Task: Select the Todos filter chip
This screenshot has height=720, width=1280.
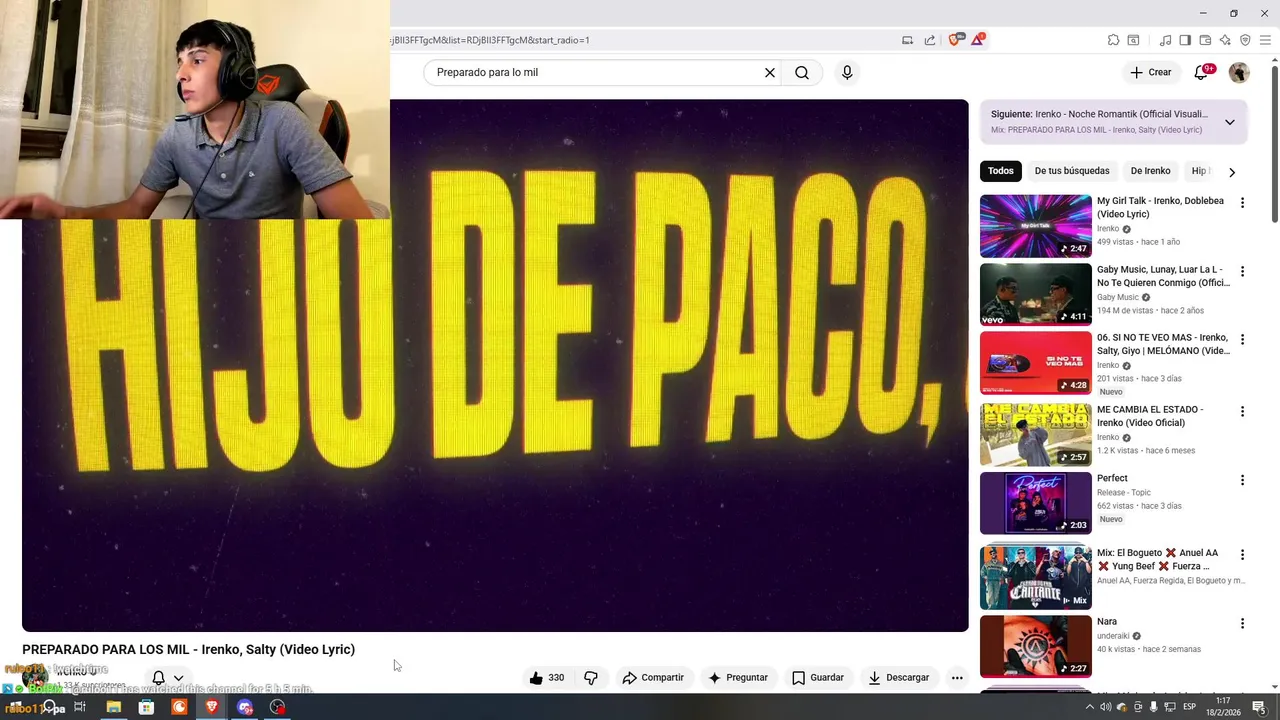Action: pyautogui.click(x=1001, y=171)
